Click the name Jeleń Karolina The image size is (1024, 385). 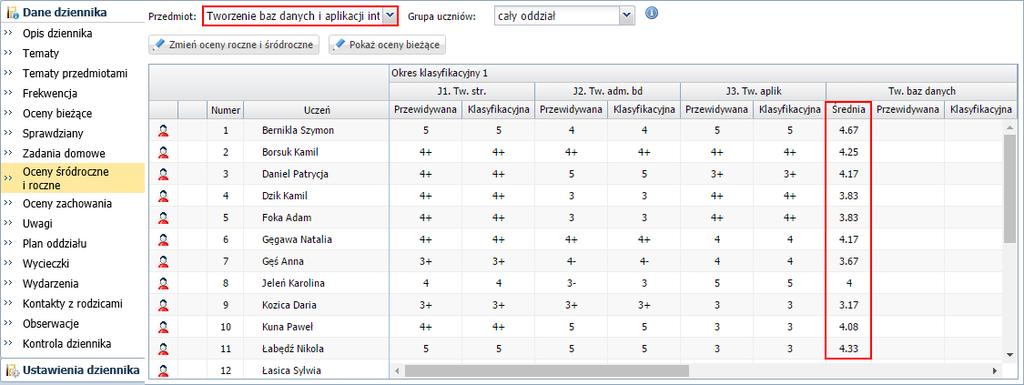293,283
